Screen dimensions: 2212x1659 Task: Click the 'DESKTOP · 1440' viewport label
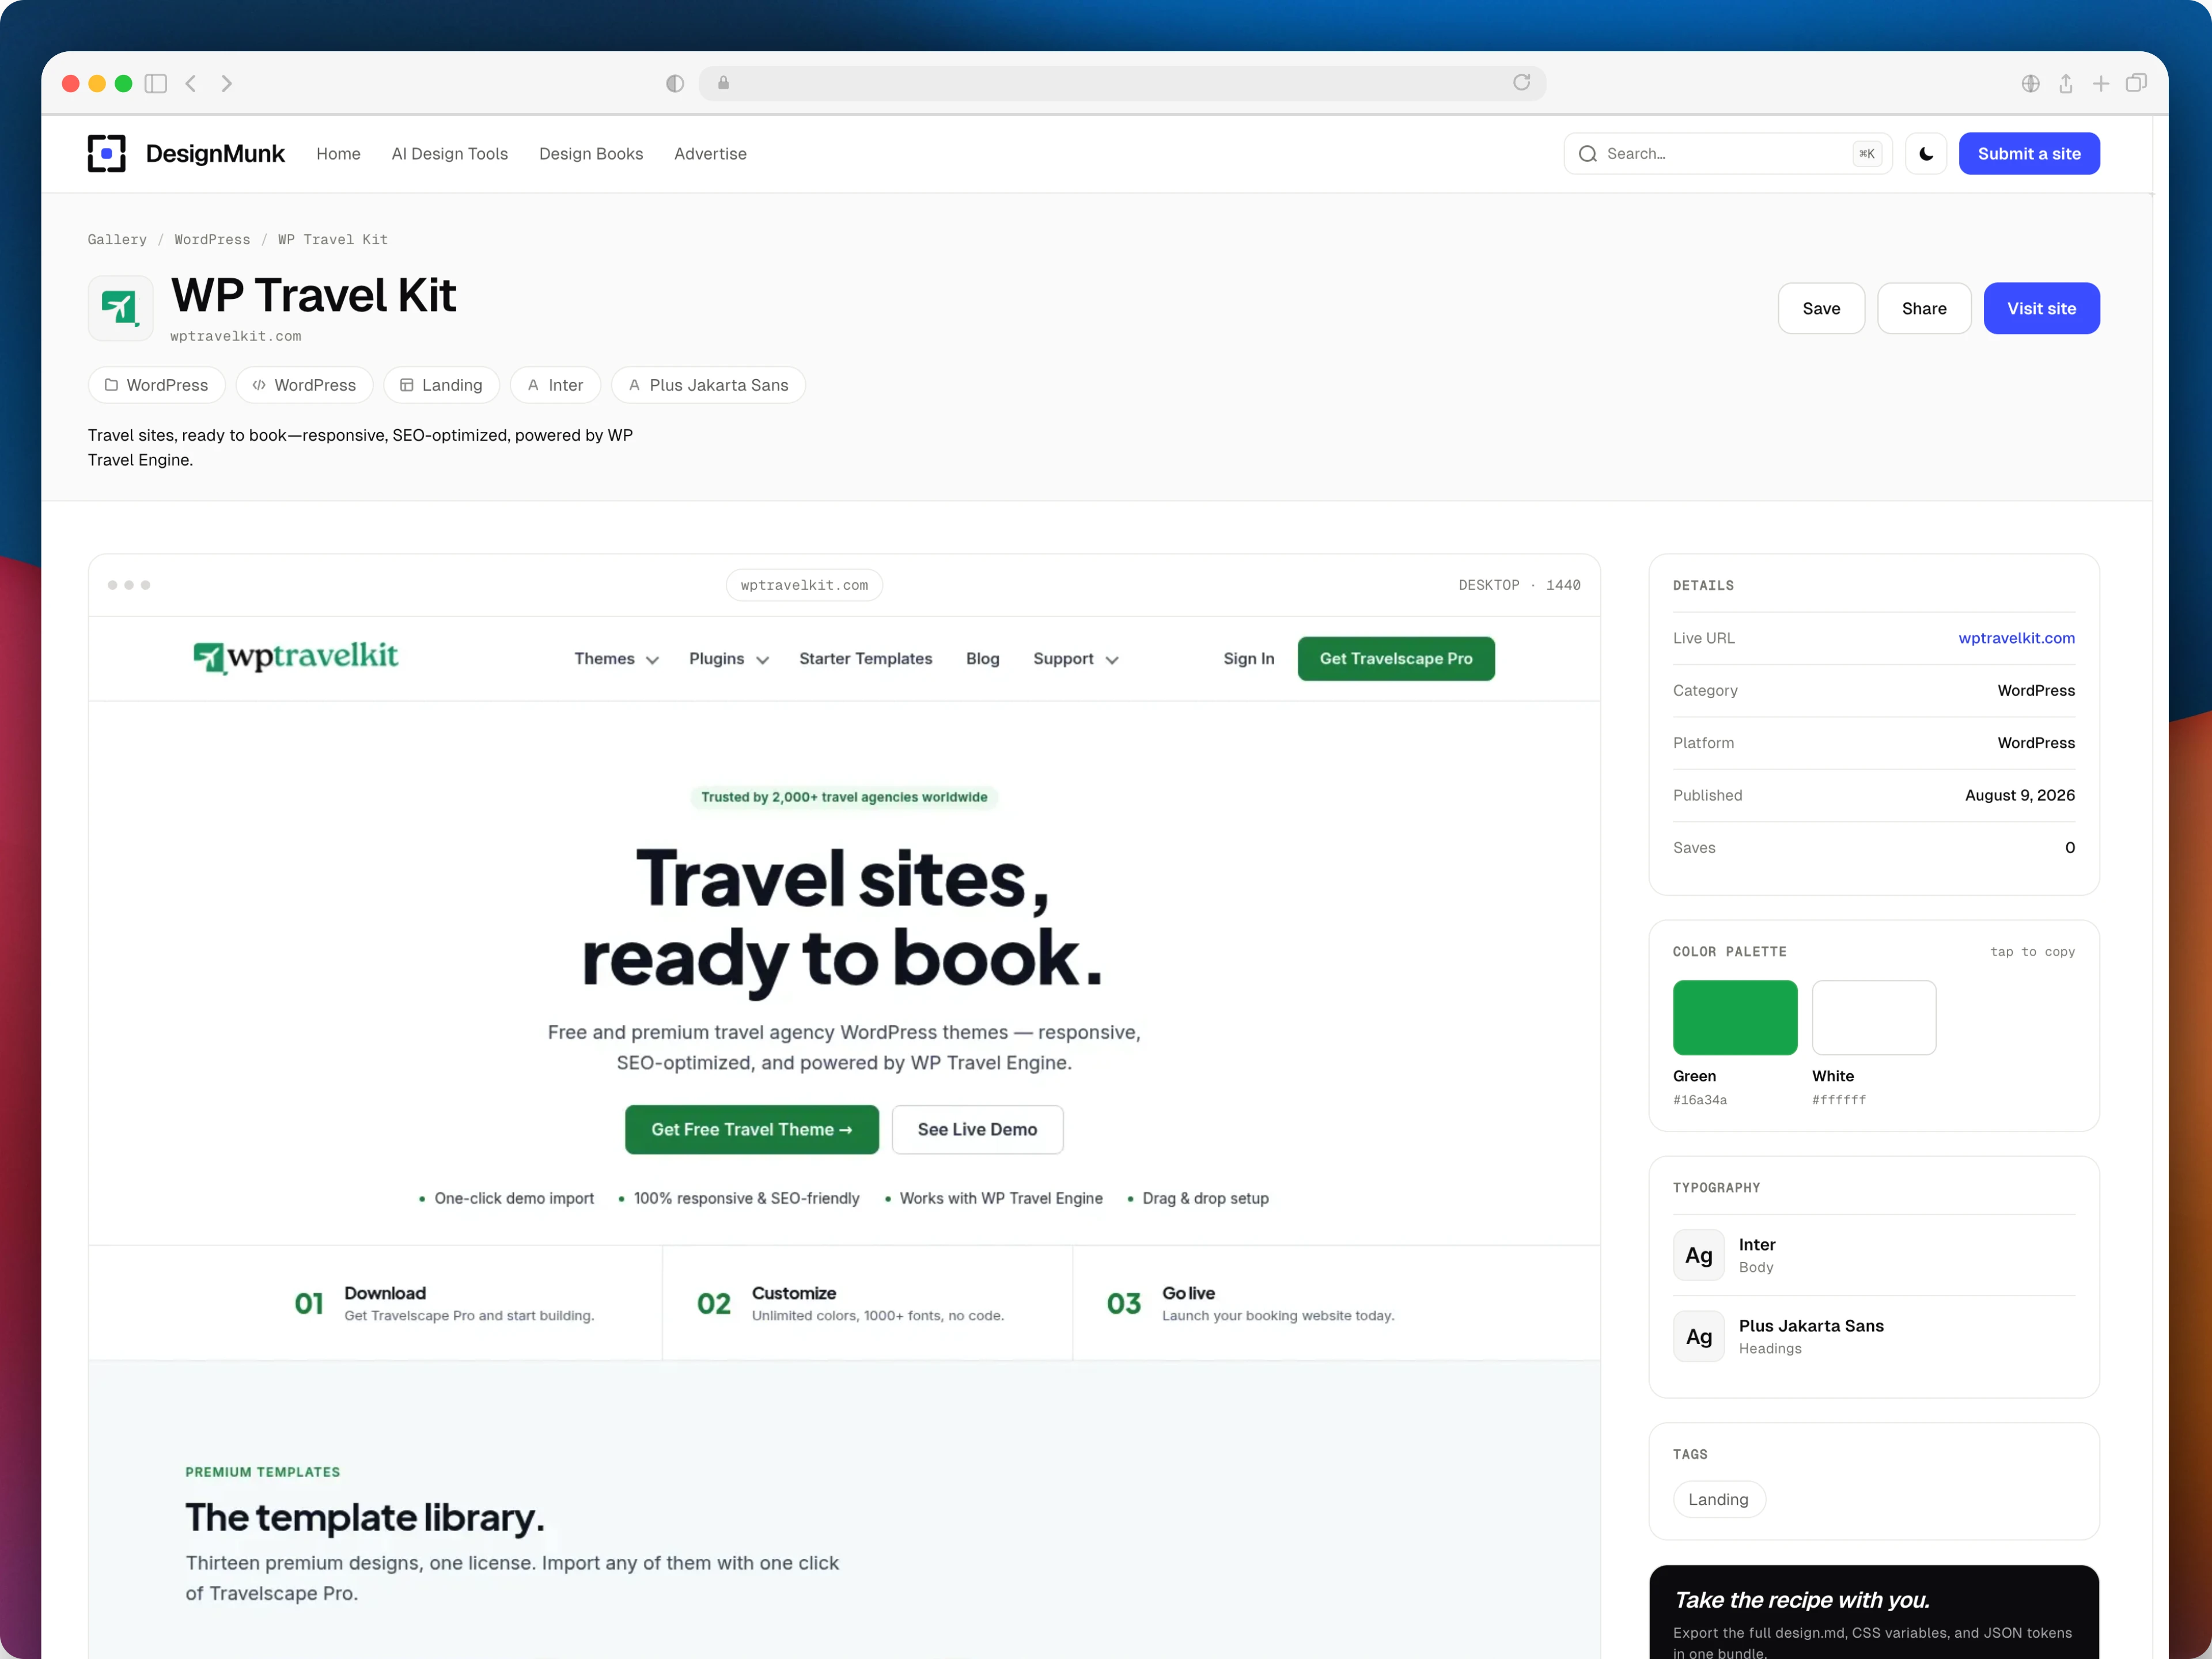[x=1519, y=585]
